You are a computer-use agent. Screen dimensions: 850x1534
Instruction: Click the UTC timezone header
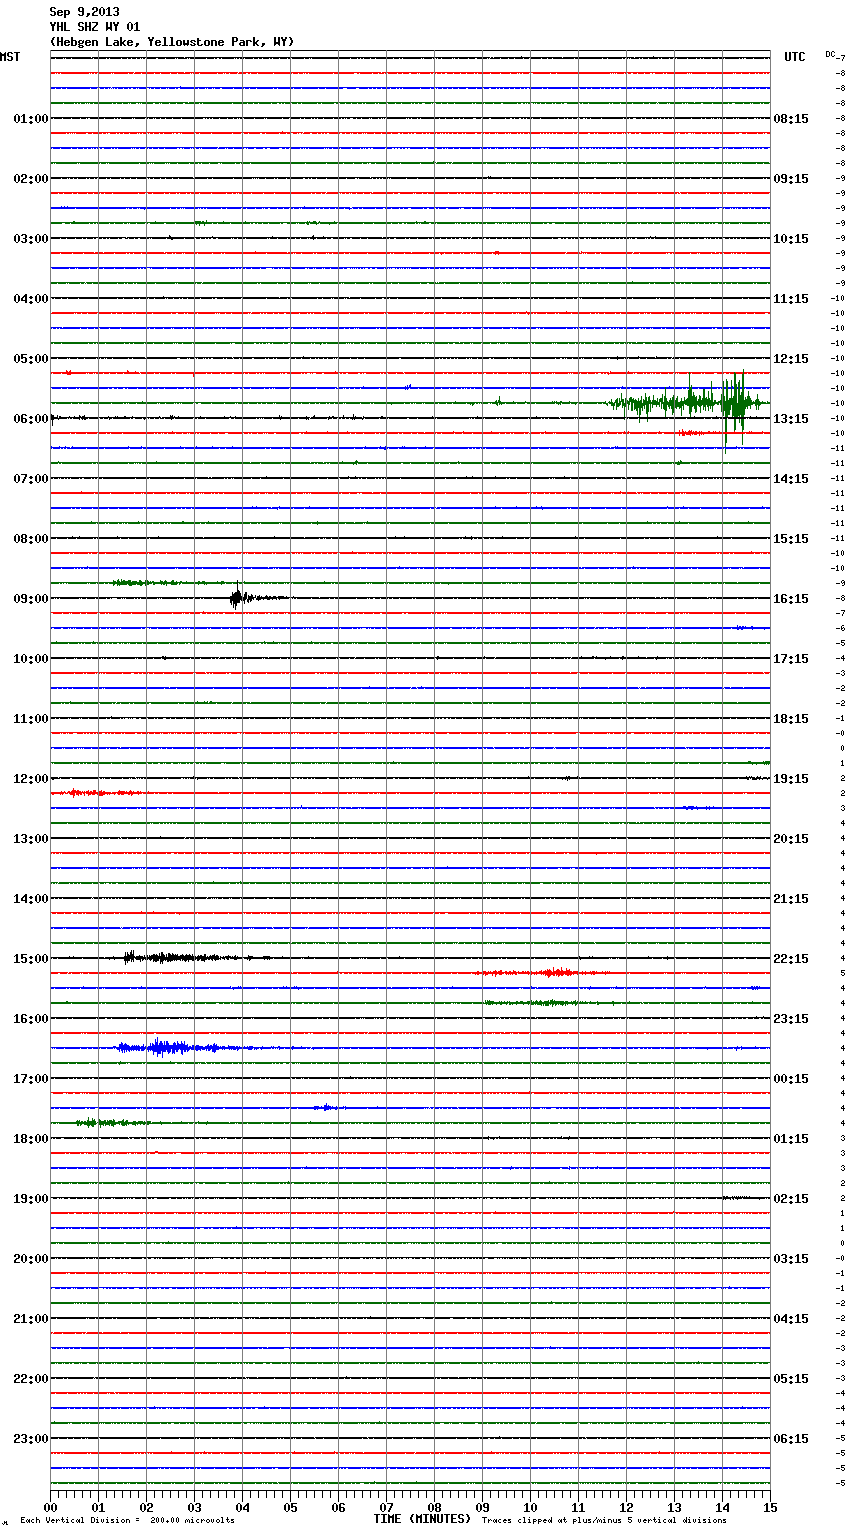coord(794,57)
